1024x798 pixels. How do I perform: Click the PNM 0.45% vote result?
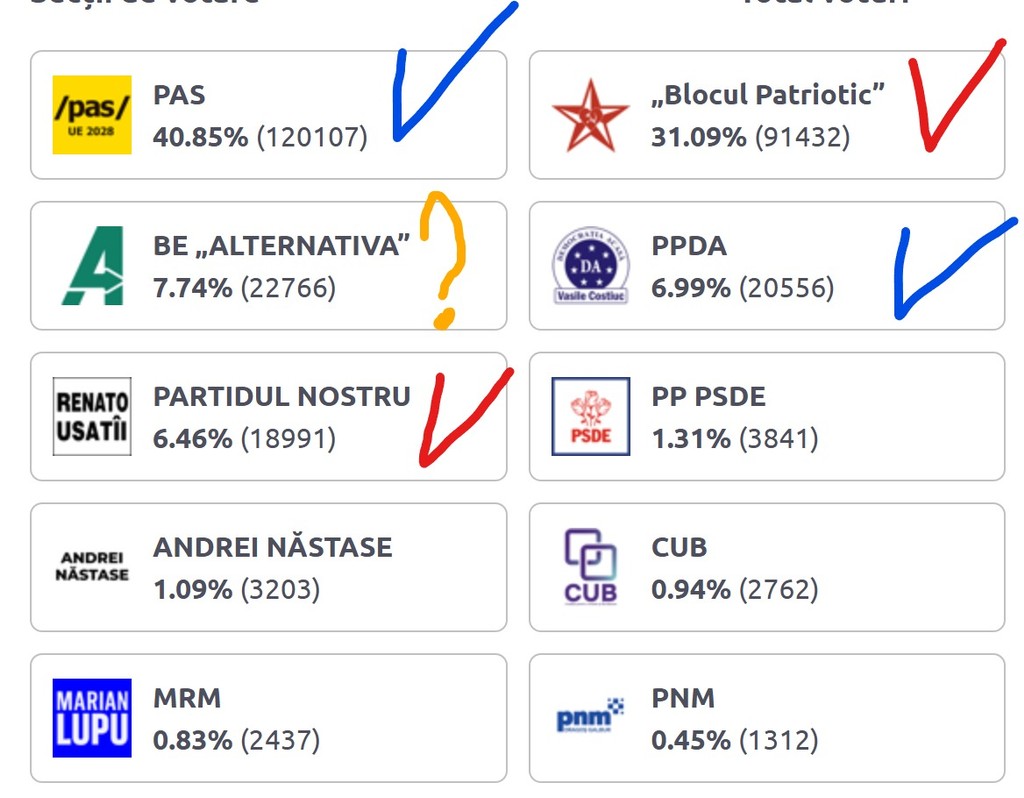(x=734, y=740)
